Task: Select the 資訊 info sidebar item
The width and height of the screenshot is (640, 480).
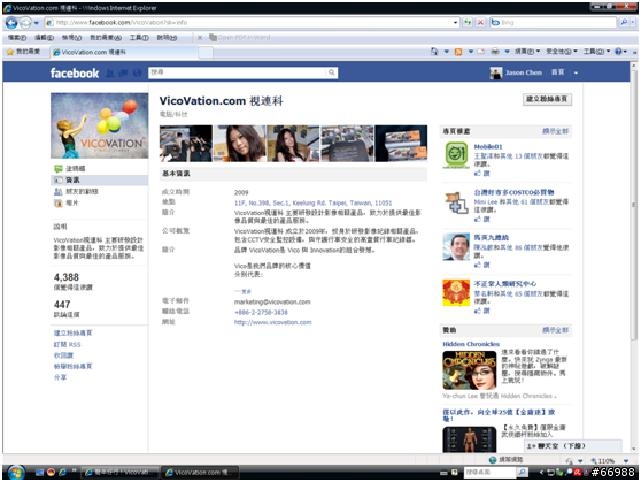Action: click(x=100, y=180)
